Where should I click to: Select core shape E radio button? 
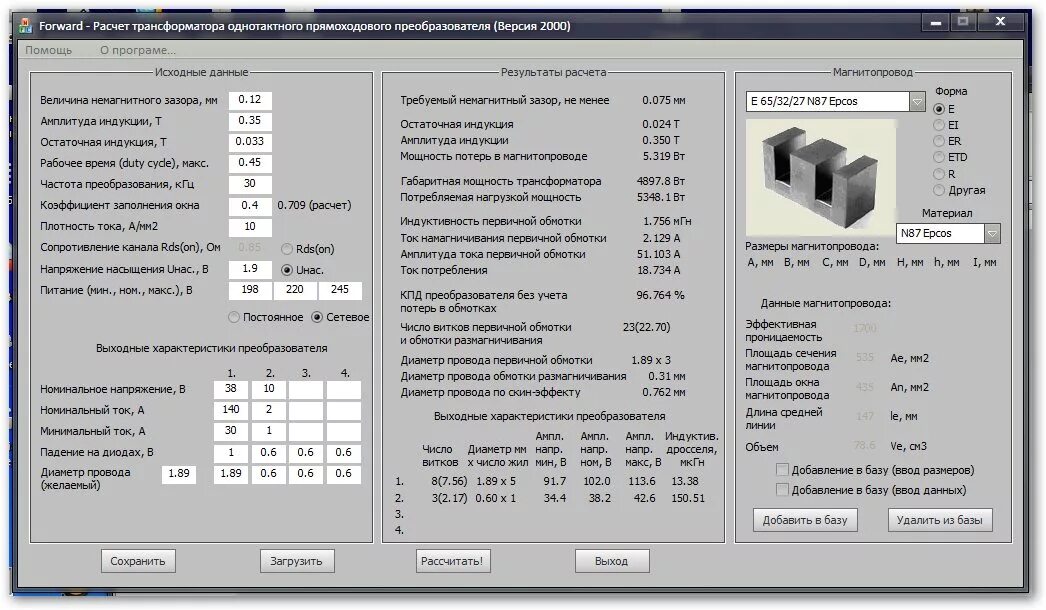tap(939, 109)
